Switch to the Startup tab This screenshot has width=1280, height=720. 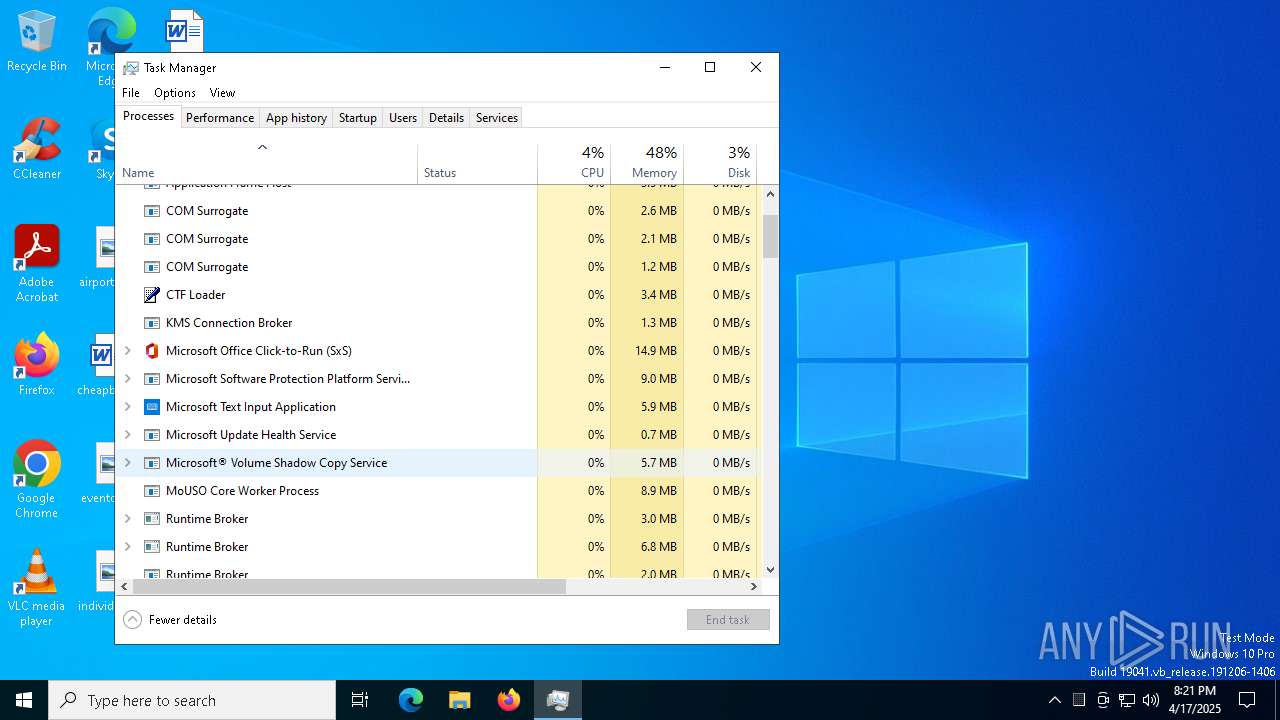click(357, 118)
